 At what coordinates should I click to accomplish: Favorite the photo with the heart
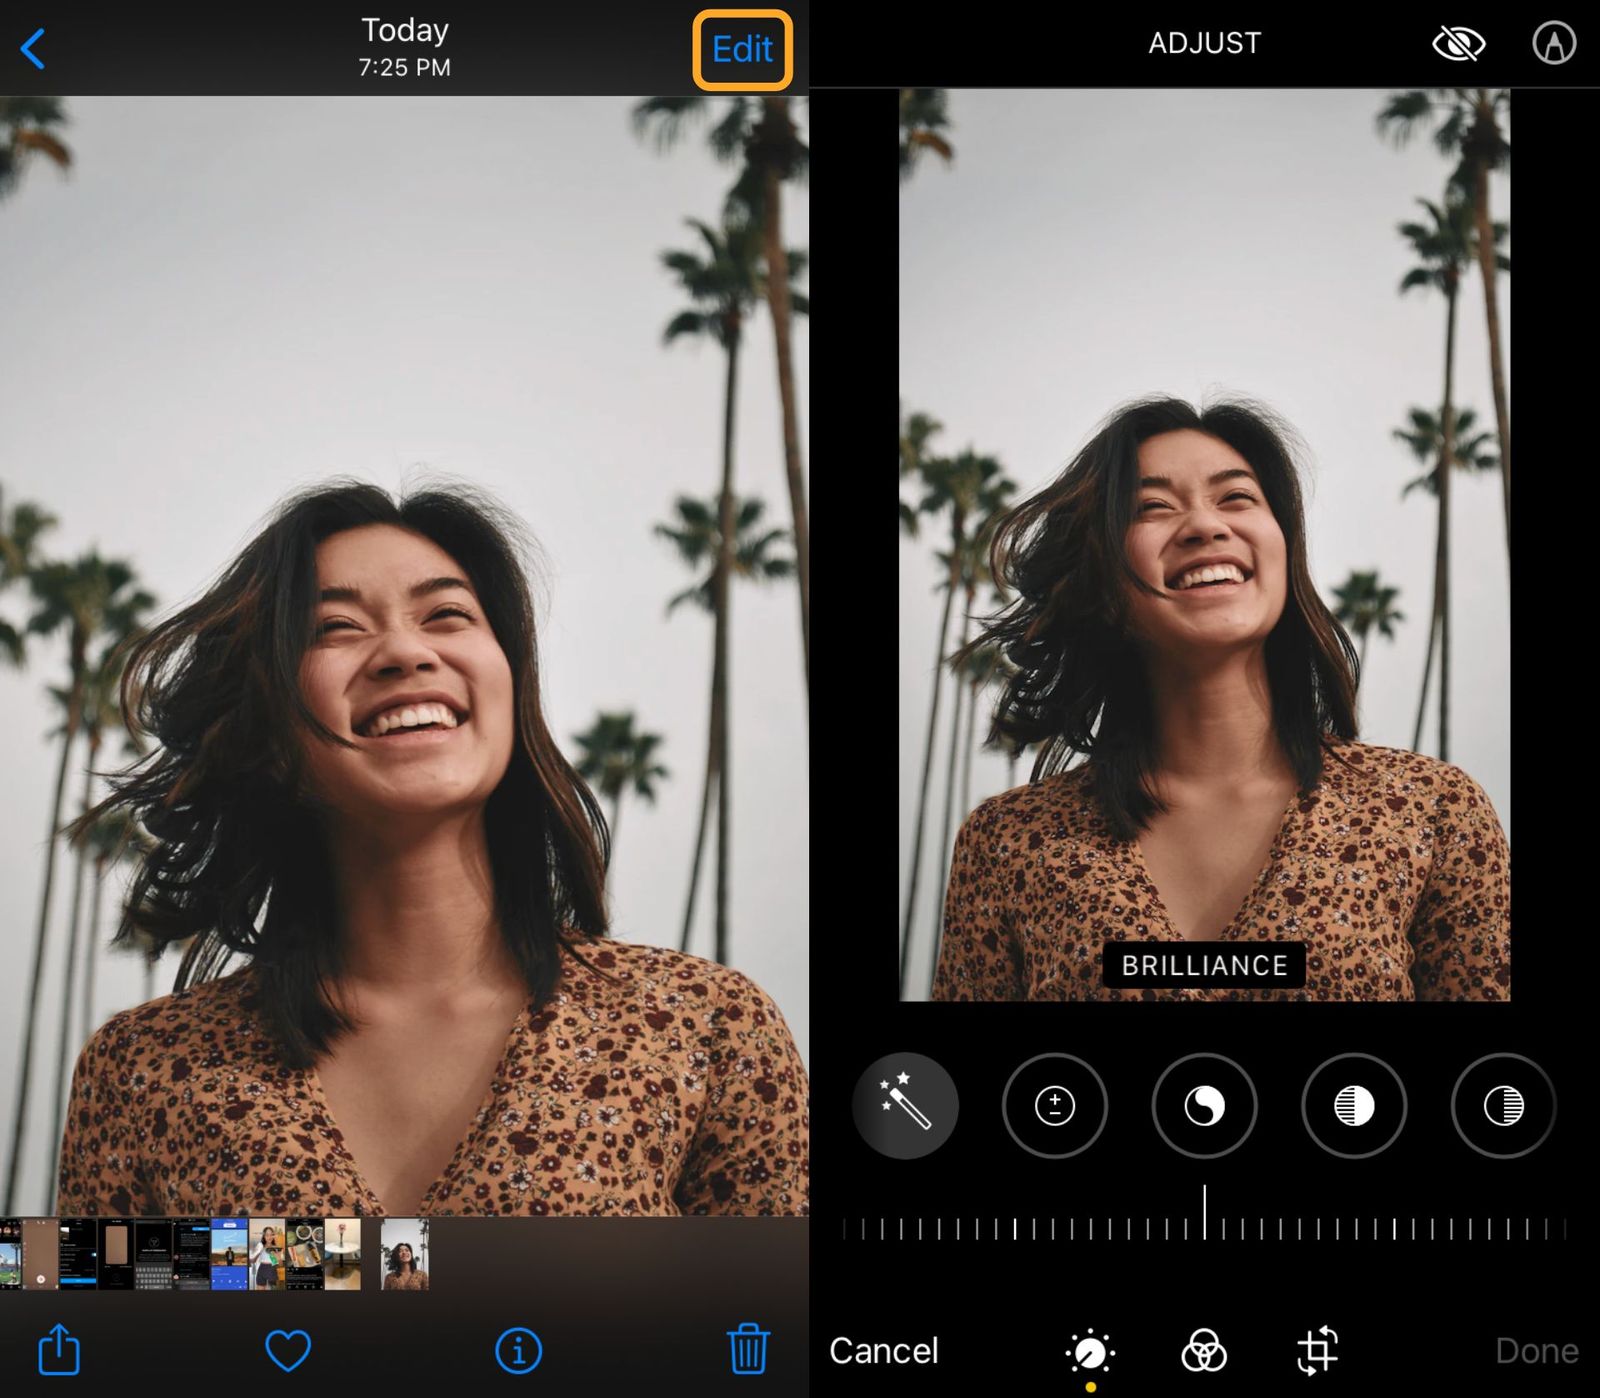(288, 1349)
